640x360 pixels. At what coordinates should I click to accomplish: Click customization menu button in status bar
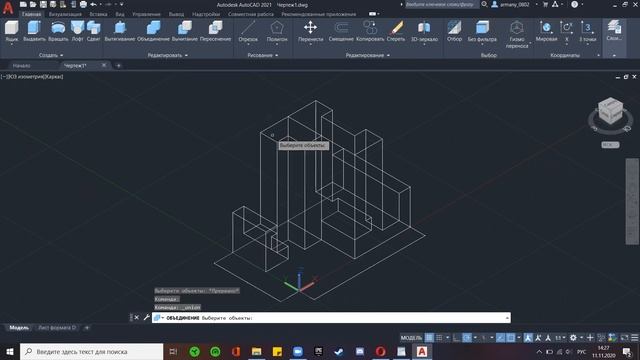point(635,338)
